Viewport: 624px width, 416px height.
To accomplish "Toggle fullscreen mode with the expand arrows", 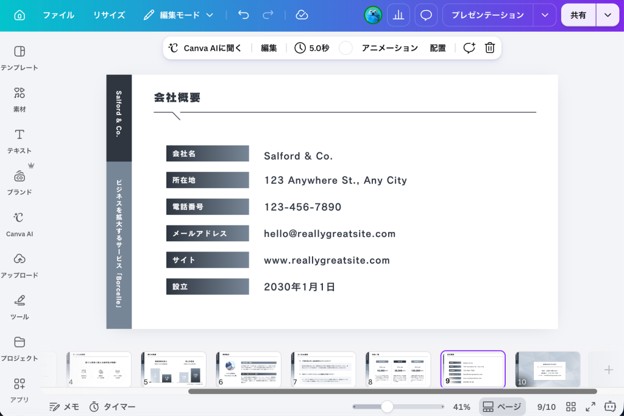I will [x=590, y=406].
